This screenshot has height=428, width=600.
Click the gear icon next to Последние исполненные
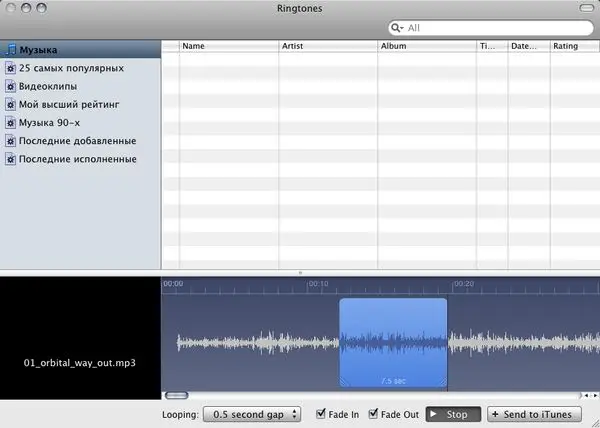tap(10, 159)
